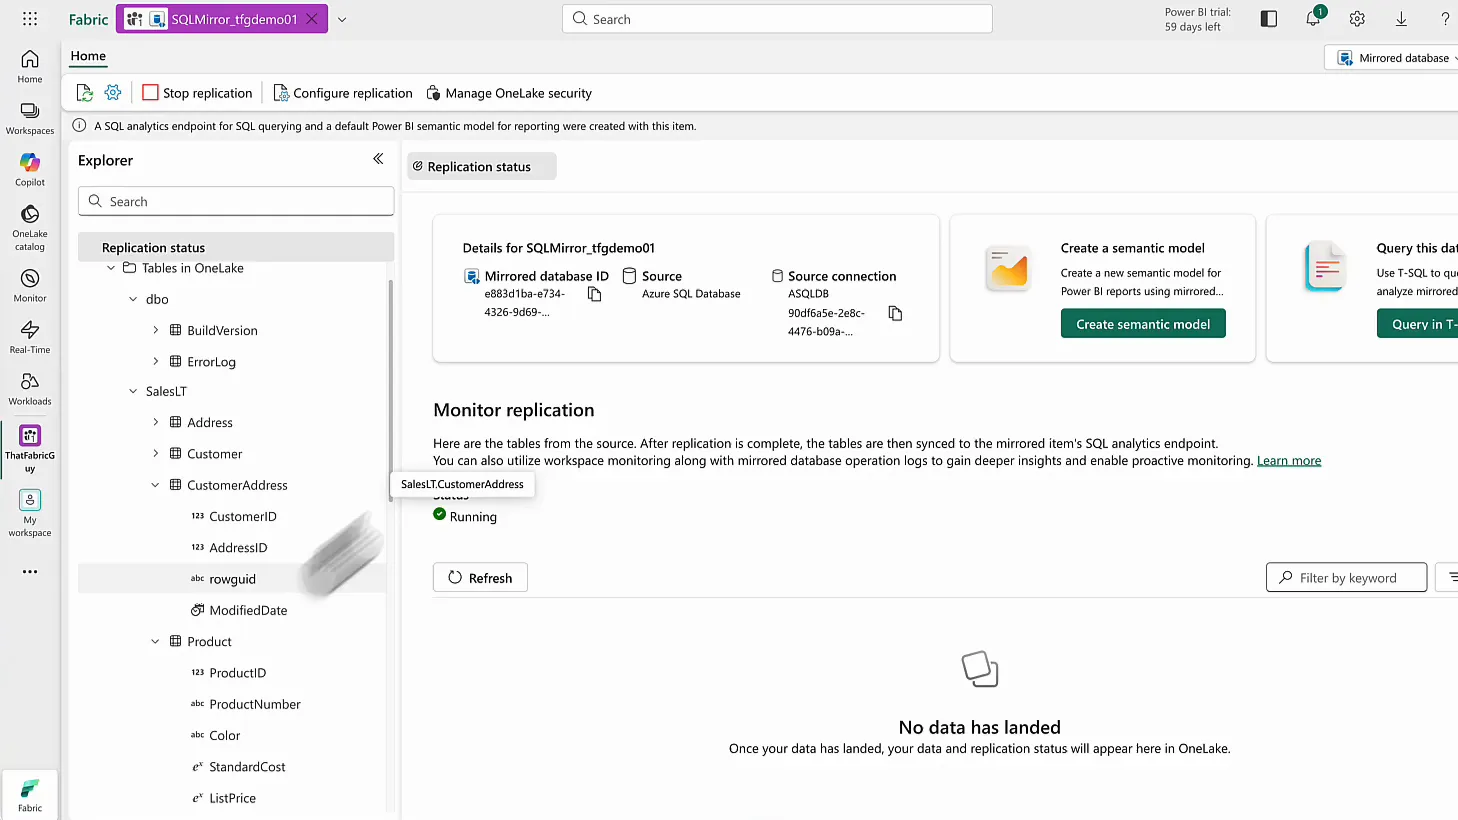
Task: Click the Filter by keyword field
Action: click(1346, 578)
